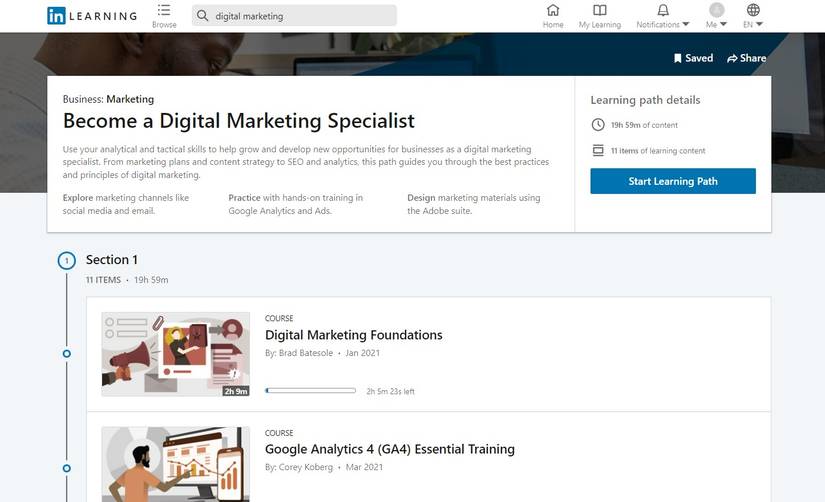
Task: Click the digital marketing search field
Action: coord(300,16)
